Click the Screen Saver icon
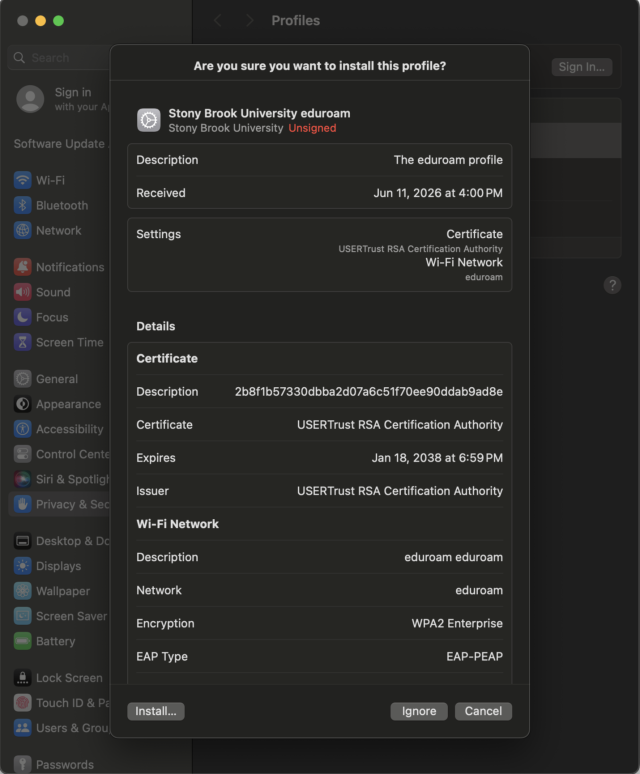 22,616
